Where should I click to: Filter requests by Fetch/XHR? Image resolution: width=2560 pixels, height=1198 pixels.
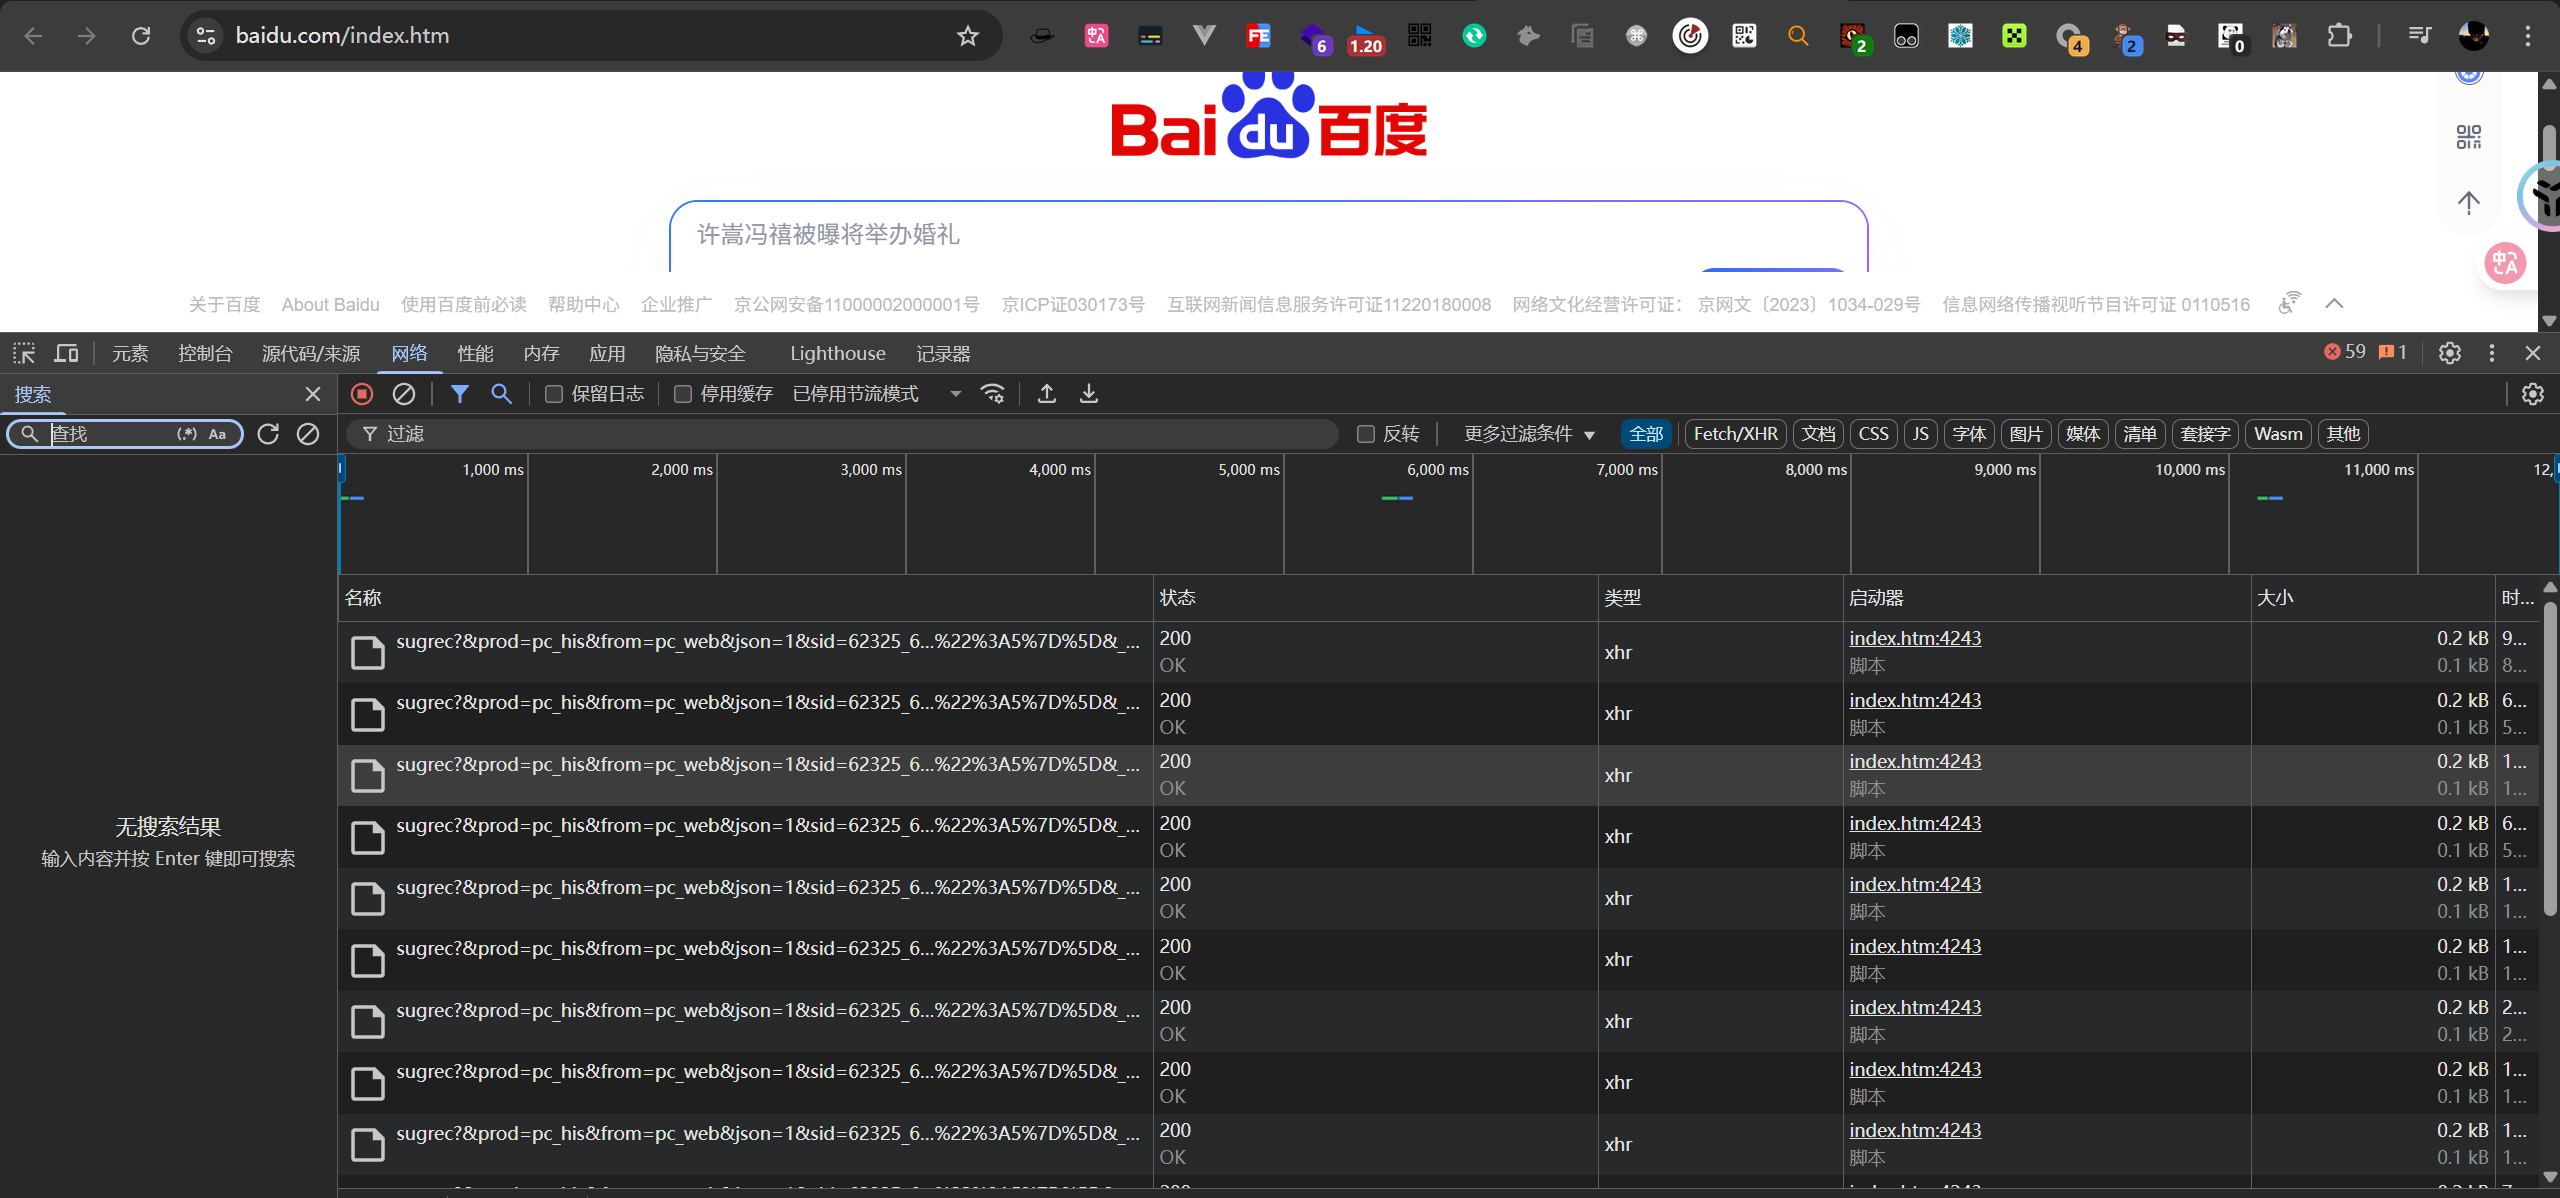[x=1735, y=434]
